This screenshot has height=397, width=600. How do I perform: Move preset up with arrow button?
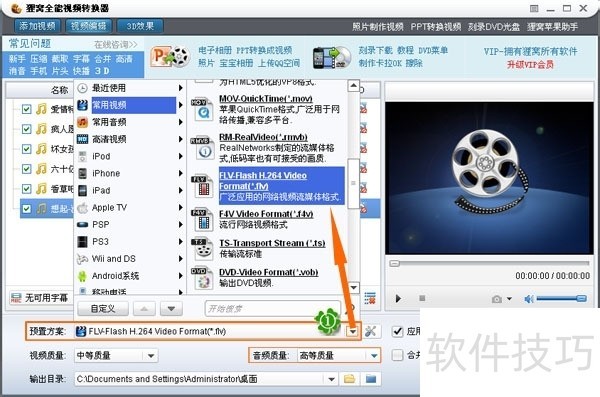[144, 309]
